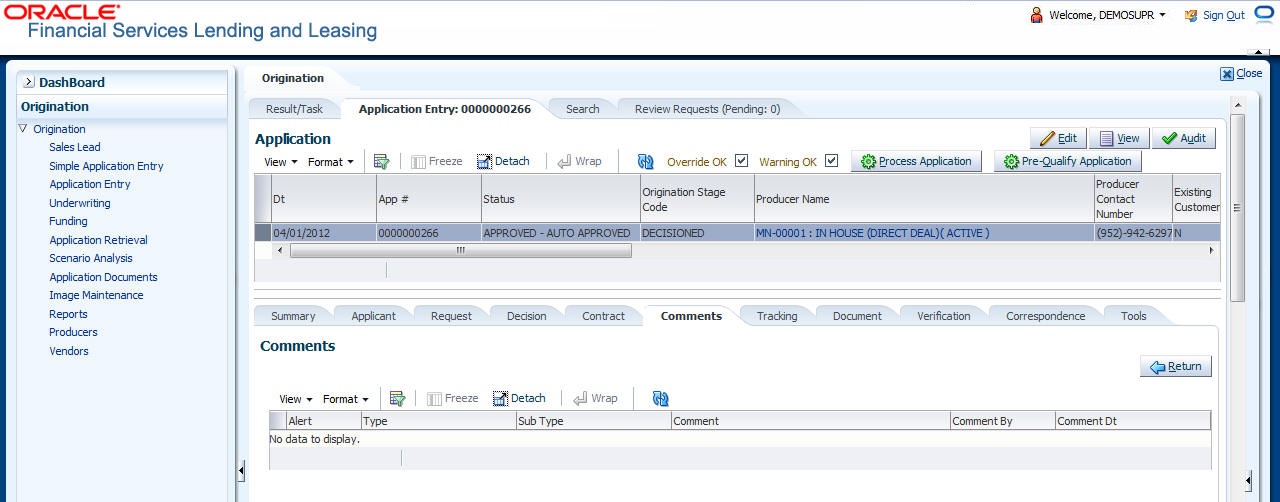This screenshot has width=1280, height=502.
Task: Click Detach in the Comments toolbar
Action: coord(519,398)
